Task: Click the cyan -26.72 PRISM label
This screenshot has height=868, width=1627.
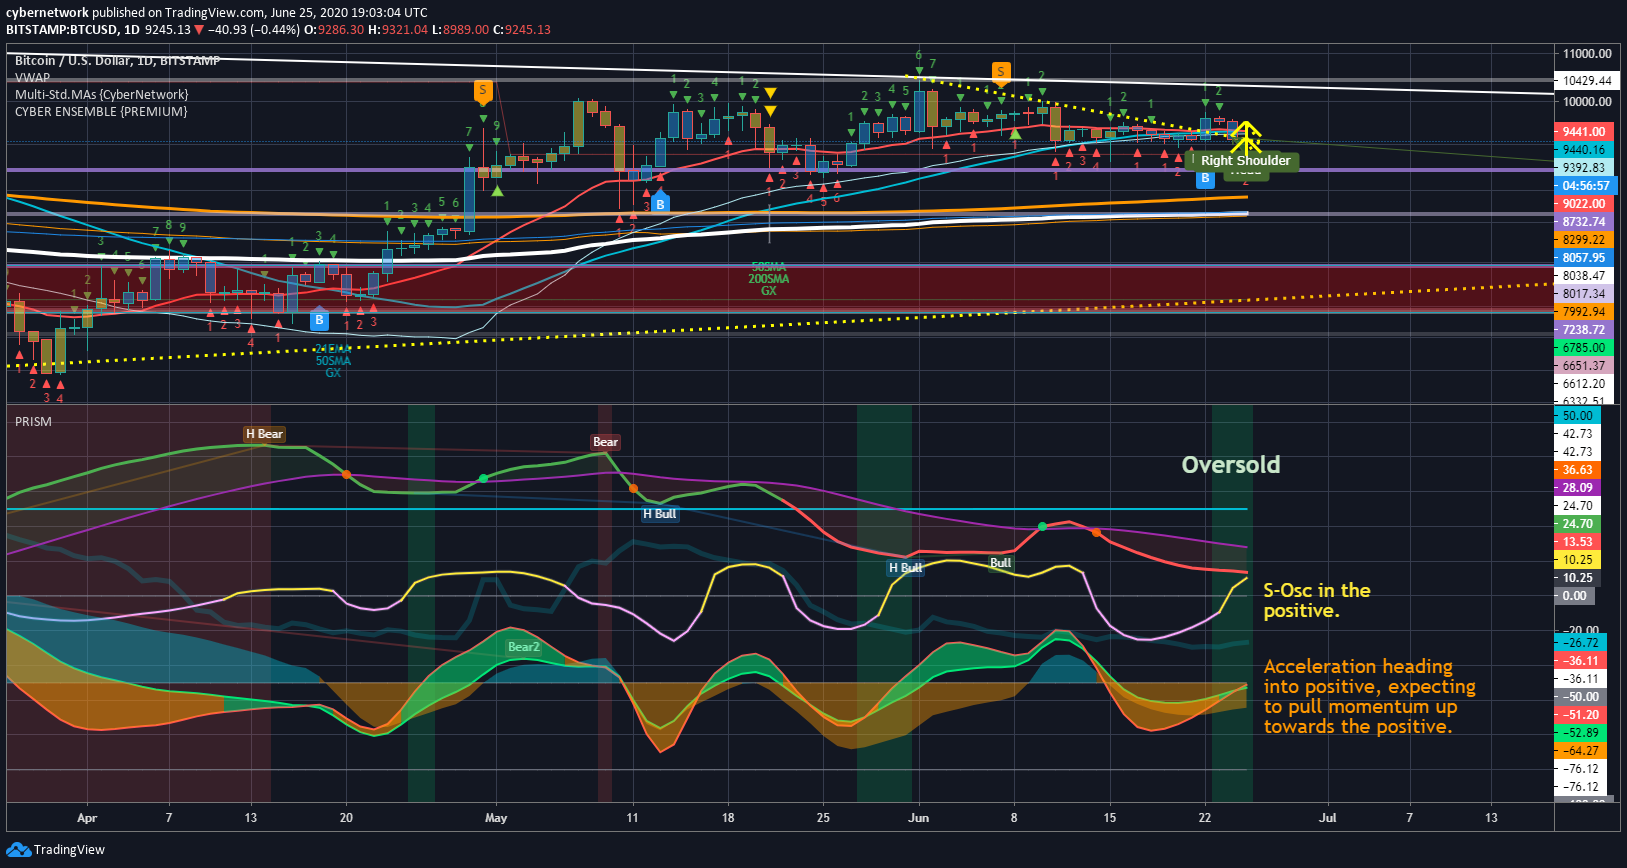Action: (x=1581, y=642)
